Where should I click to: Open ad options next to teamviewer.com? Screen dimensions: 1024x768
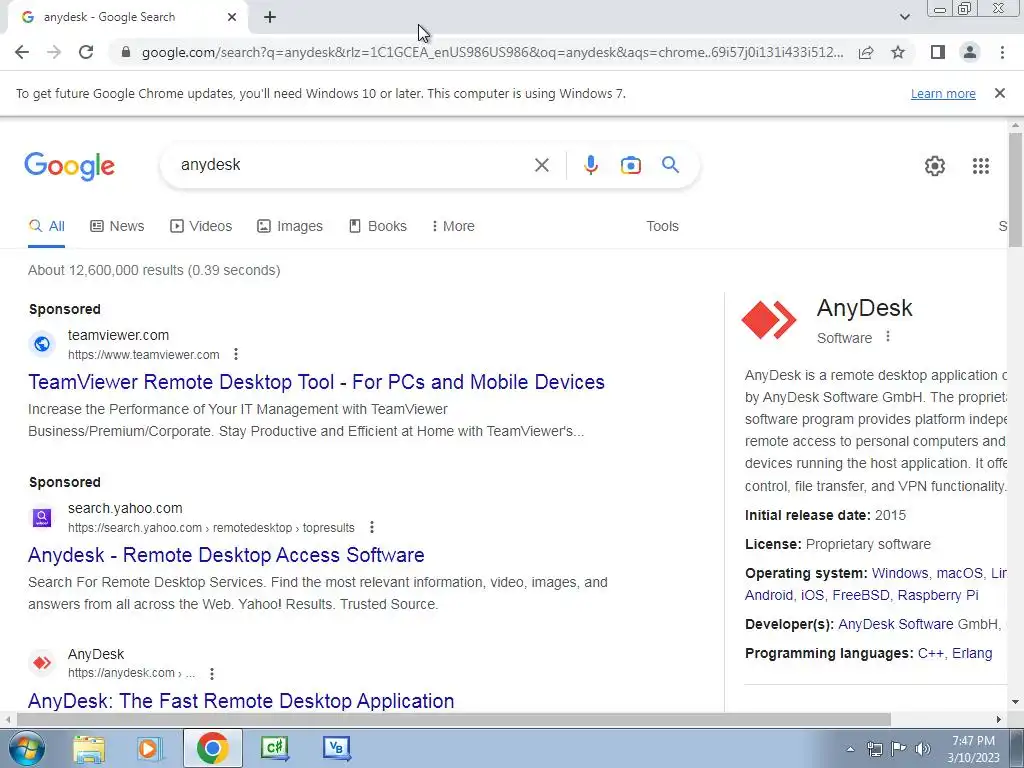point(236,355)
